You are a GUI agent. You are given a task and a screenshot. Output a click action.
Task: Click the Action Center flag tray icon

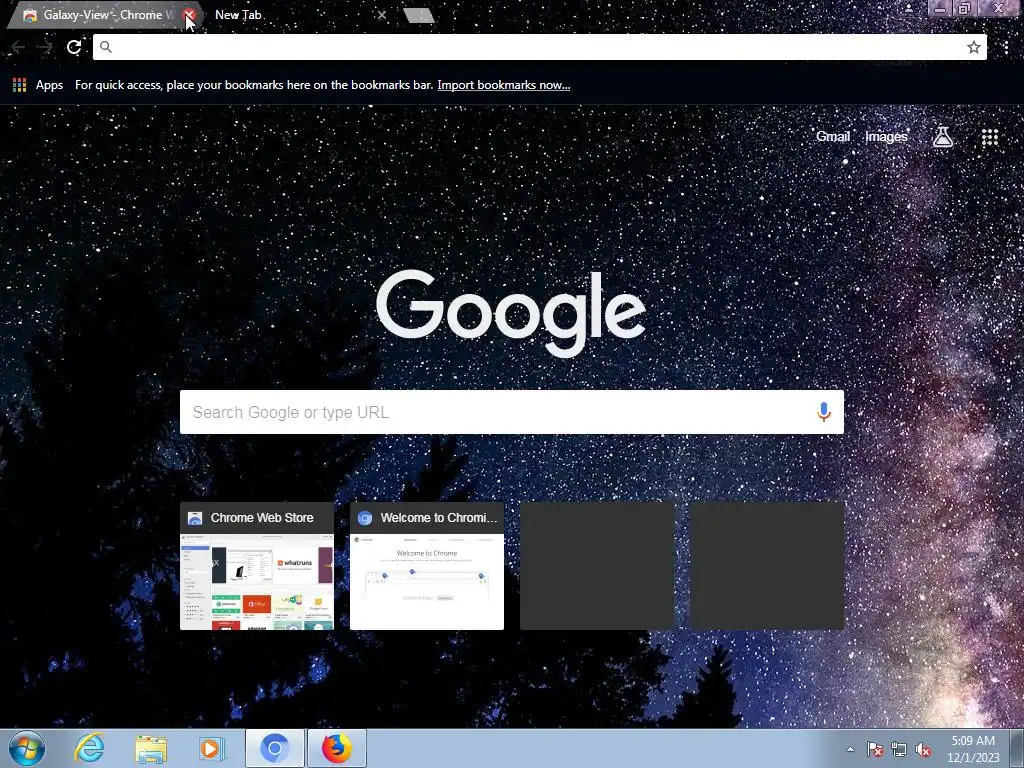pyautogui.click(x=875, y=749)
